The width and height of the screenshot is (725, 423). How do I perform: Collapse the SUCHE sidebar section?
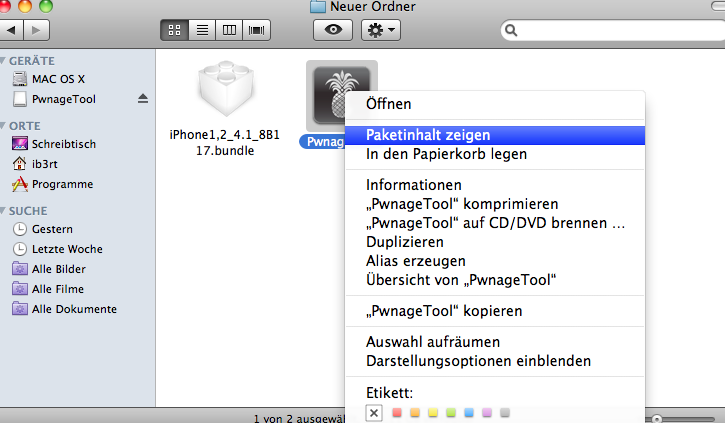(x=3, y=211)
